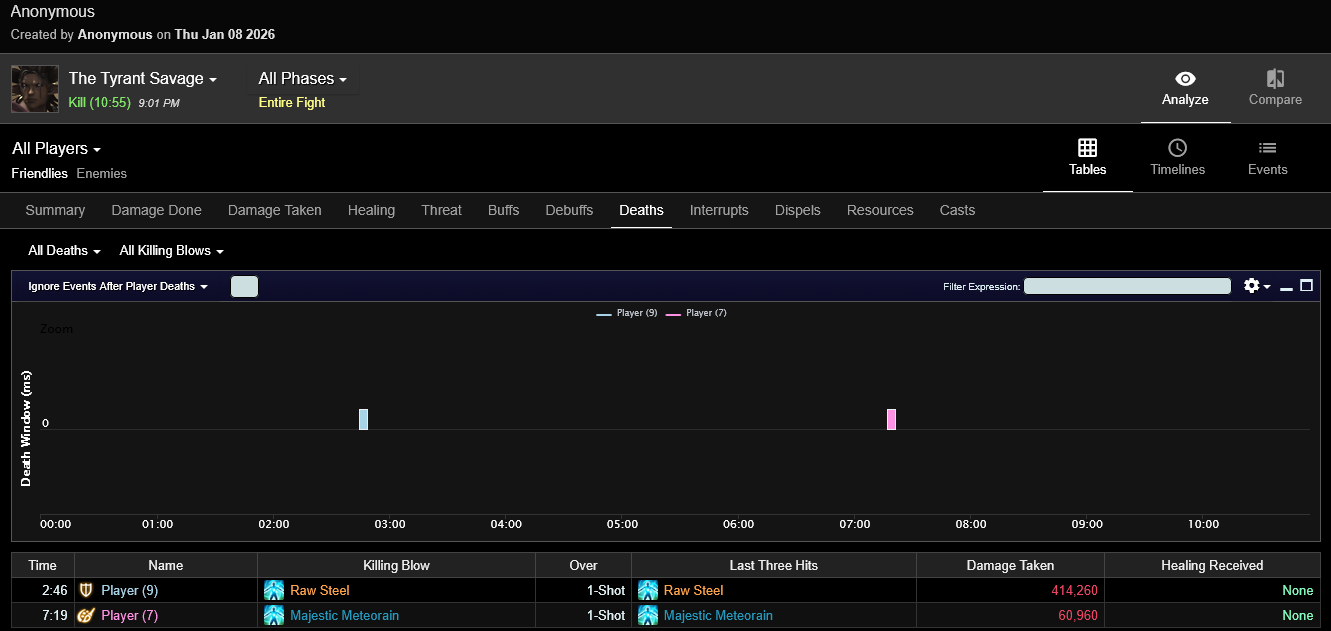Image resolution: width=1331 pixels, height=631 pixels.
Task: Click the 60,960 damage taken value
Action: (x=1078, y=615)
